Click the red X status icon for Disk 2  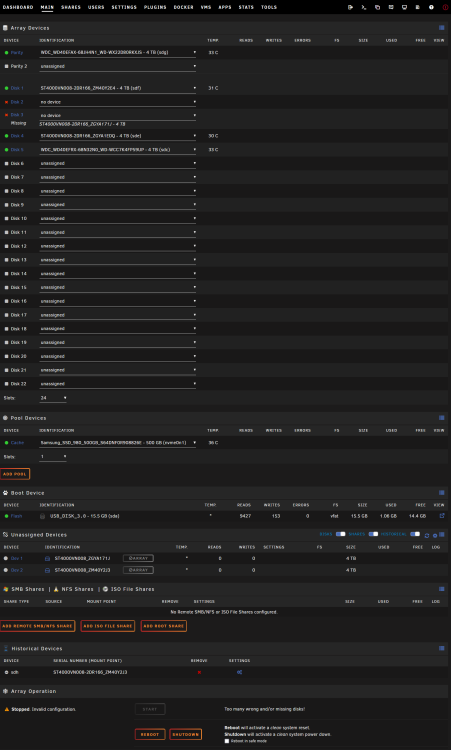[x=6, y=102]
